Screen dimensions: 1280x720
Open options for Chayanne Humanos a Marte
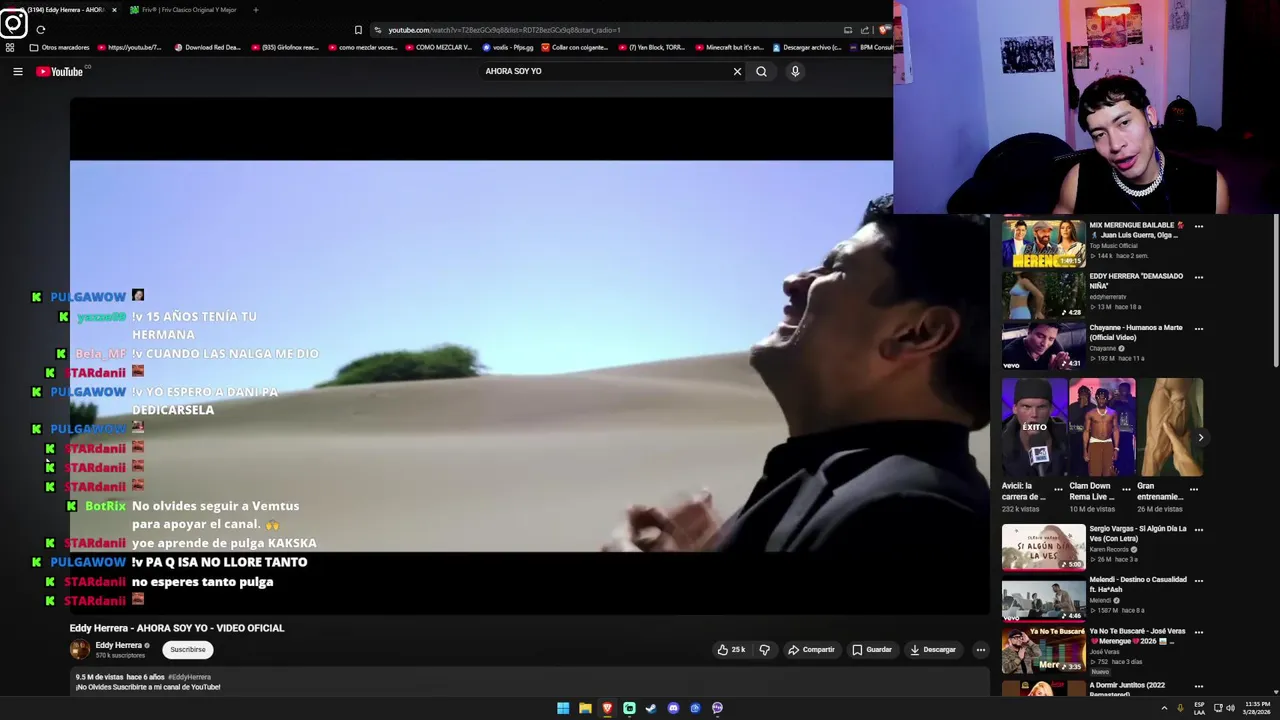(1199, 328)
